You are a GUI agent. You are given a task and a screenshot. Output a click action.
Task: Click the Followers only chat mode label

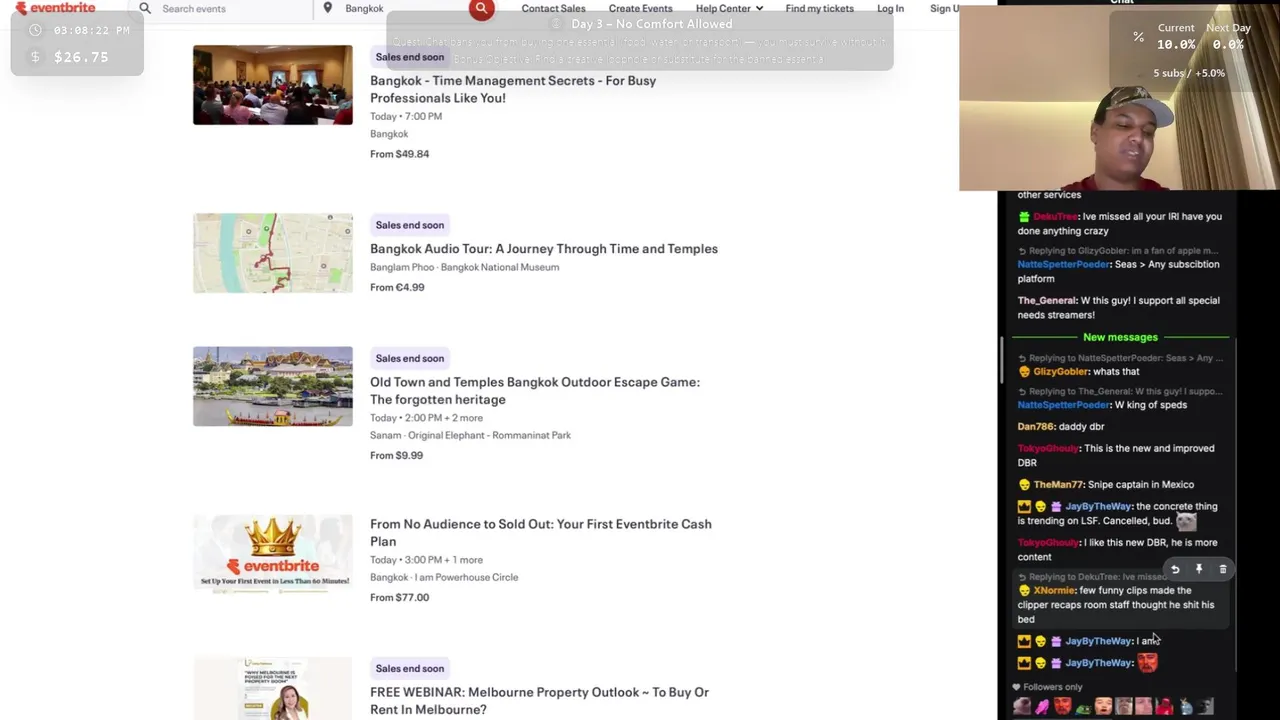click(1053, 687)
